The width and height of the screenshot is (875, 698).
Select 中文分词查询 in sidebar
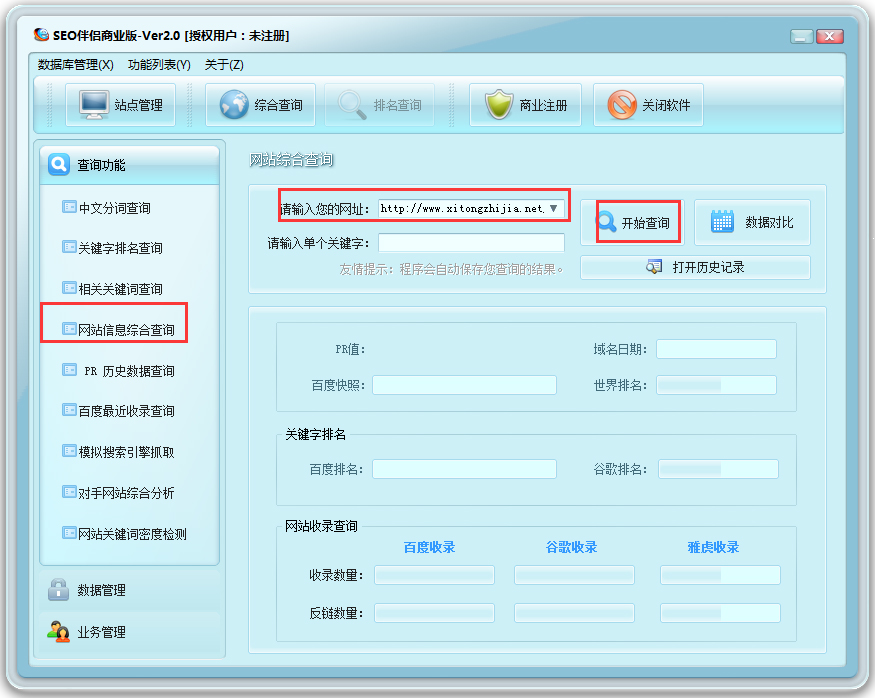pyautogui.click(x=114, y=208)
